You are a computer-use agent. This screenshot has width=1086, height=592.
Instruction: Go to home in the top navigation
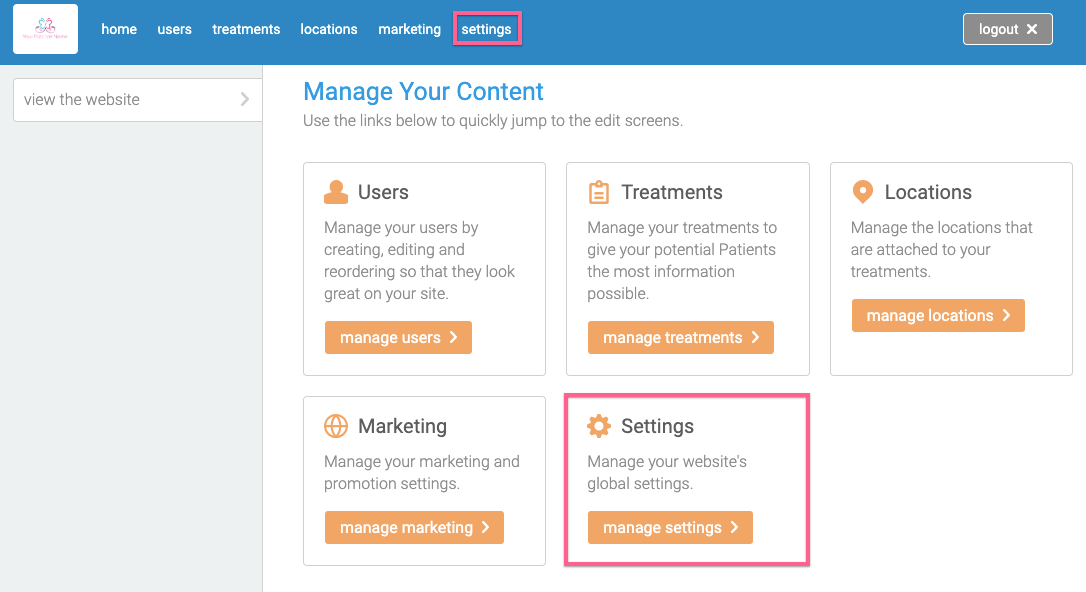point(119,29)
